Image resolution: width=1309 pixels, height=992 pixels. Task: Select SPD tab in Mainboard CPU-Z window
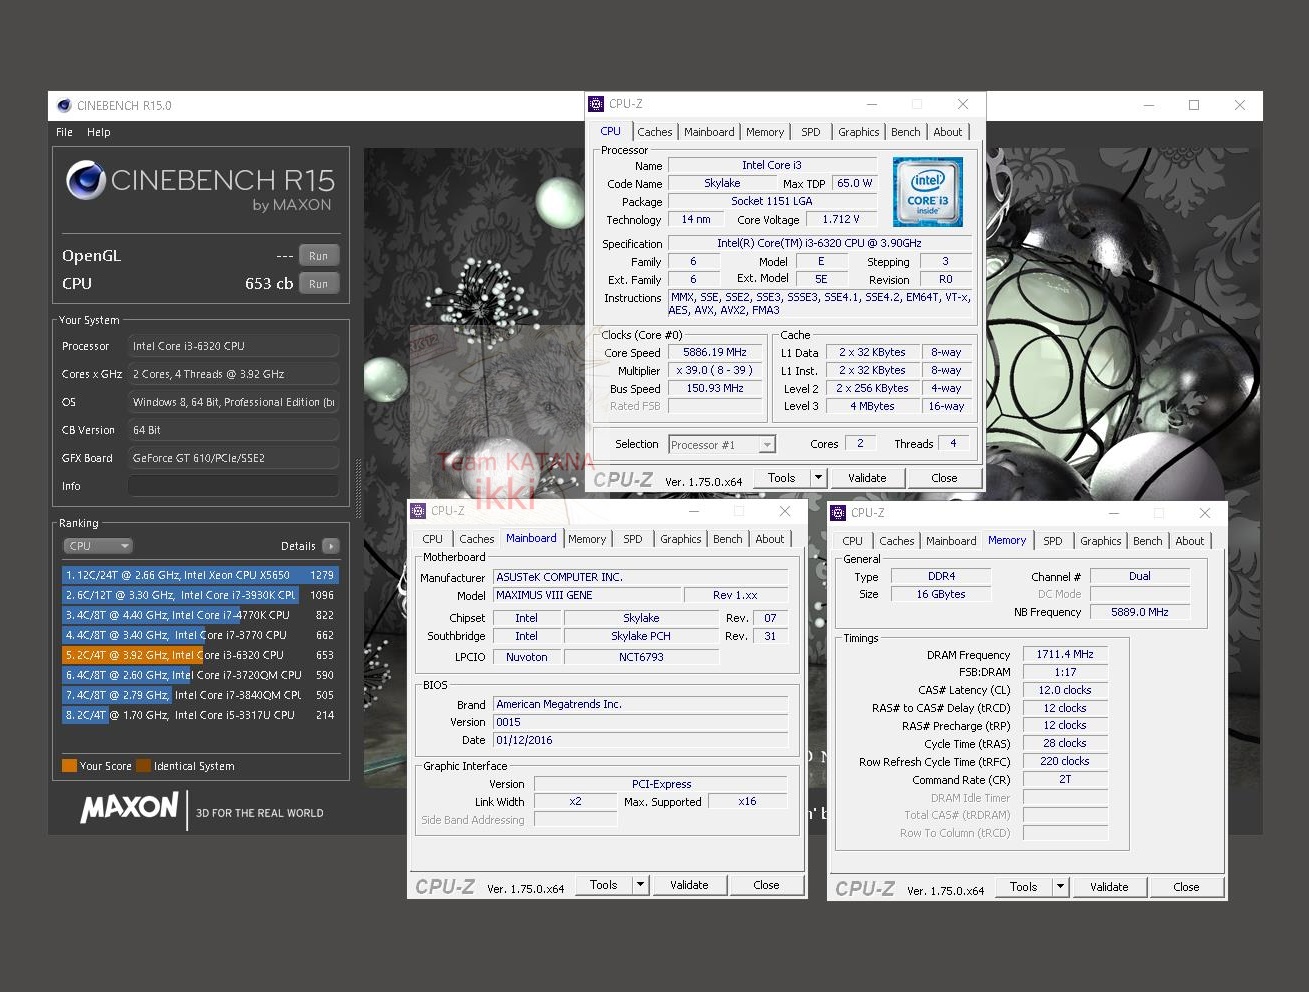tap(633, 539)
